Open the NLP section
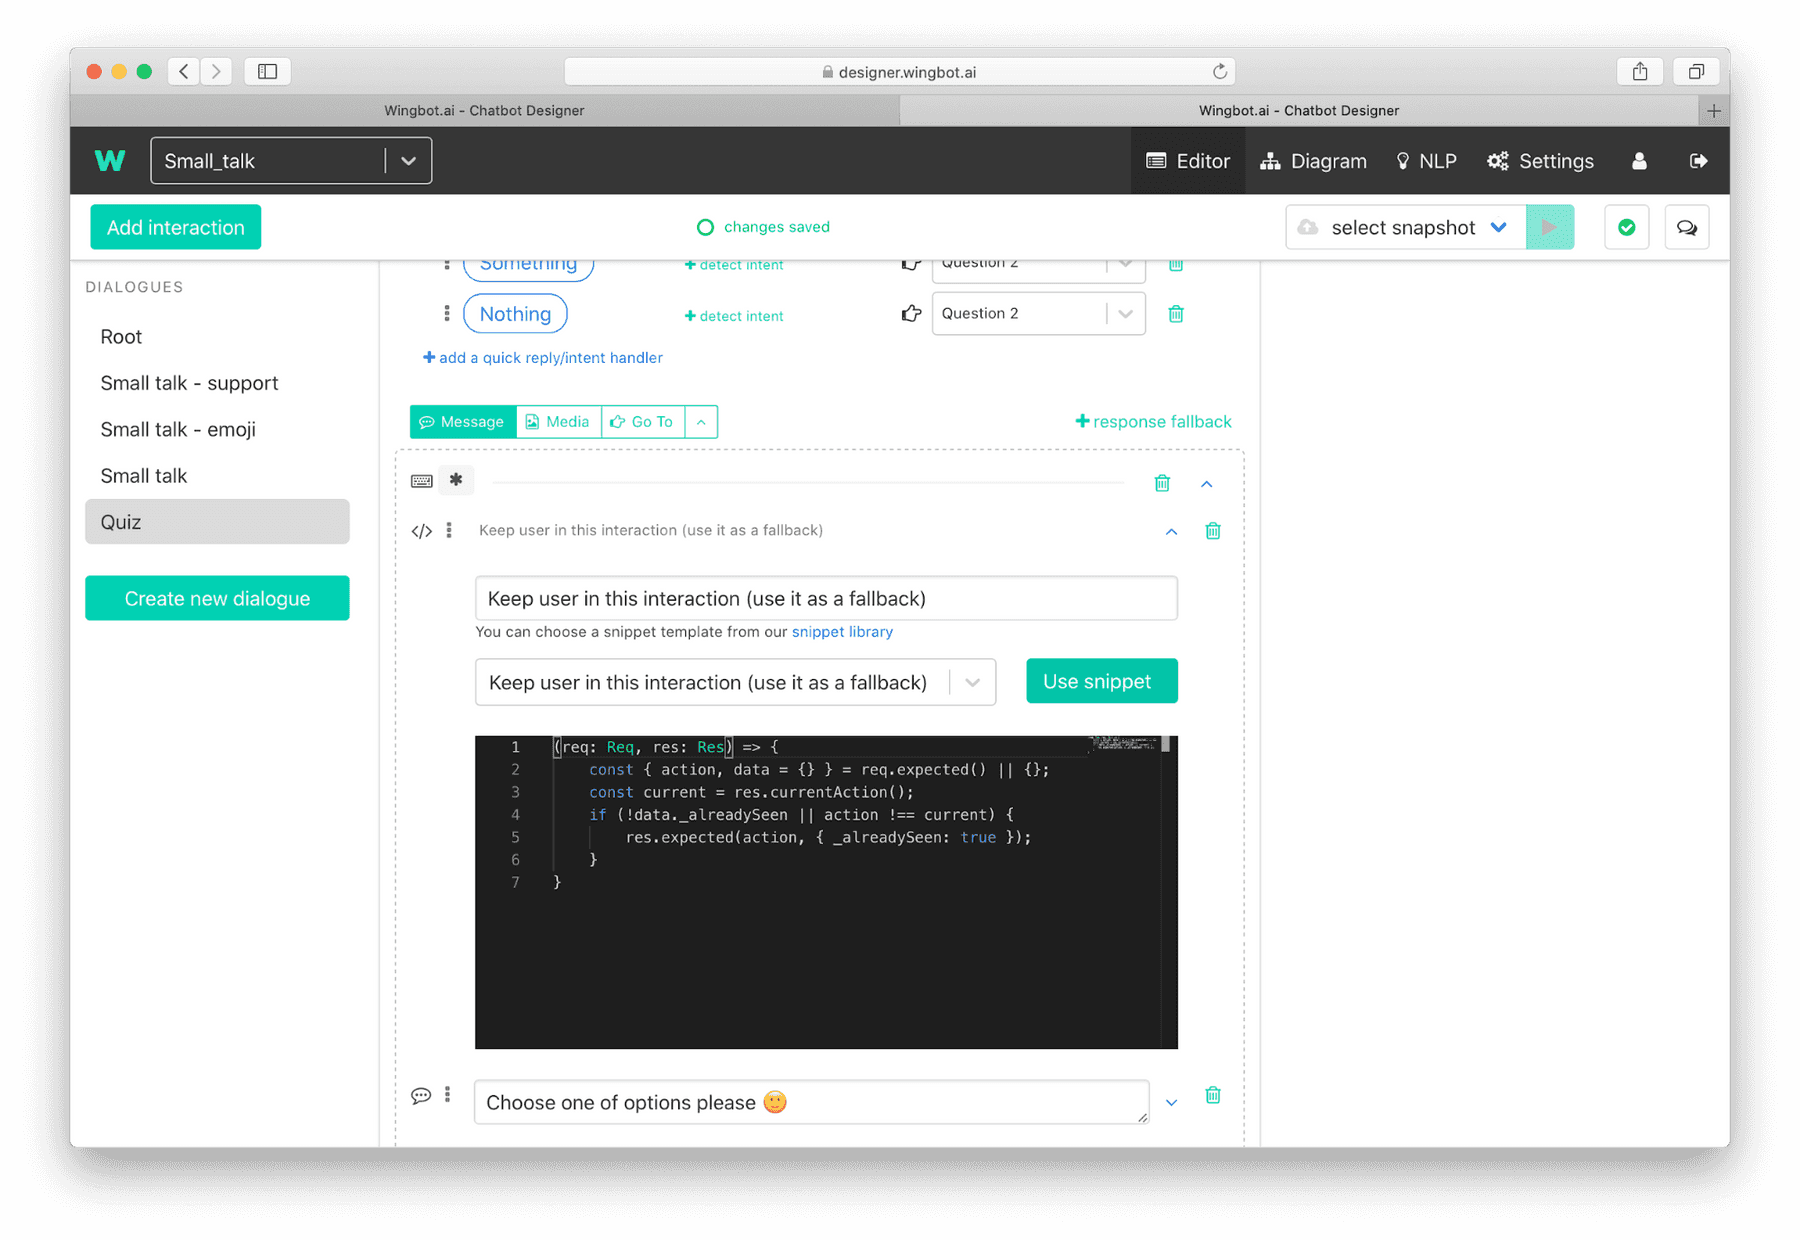 click(x=1427, y=161)
